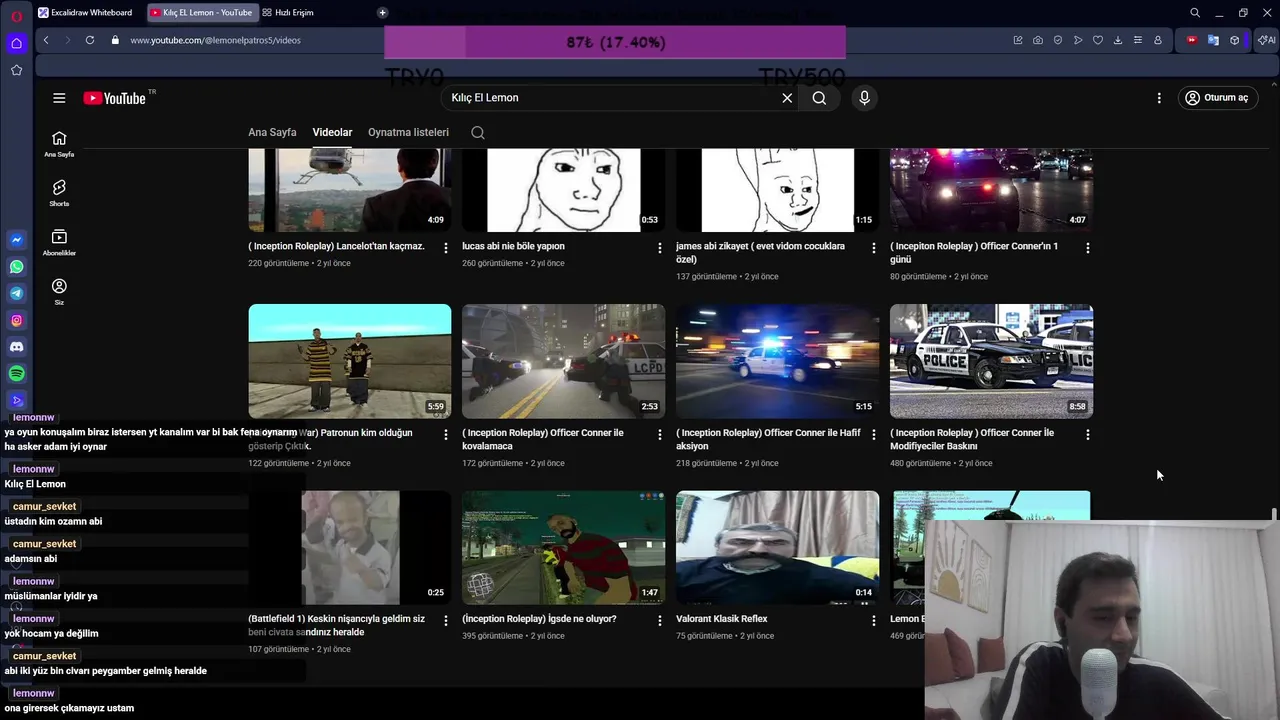The width and height of the screenshot is (1280, 720).
Task: Open the send flow arrow icon
Action: pos(1078,40)
